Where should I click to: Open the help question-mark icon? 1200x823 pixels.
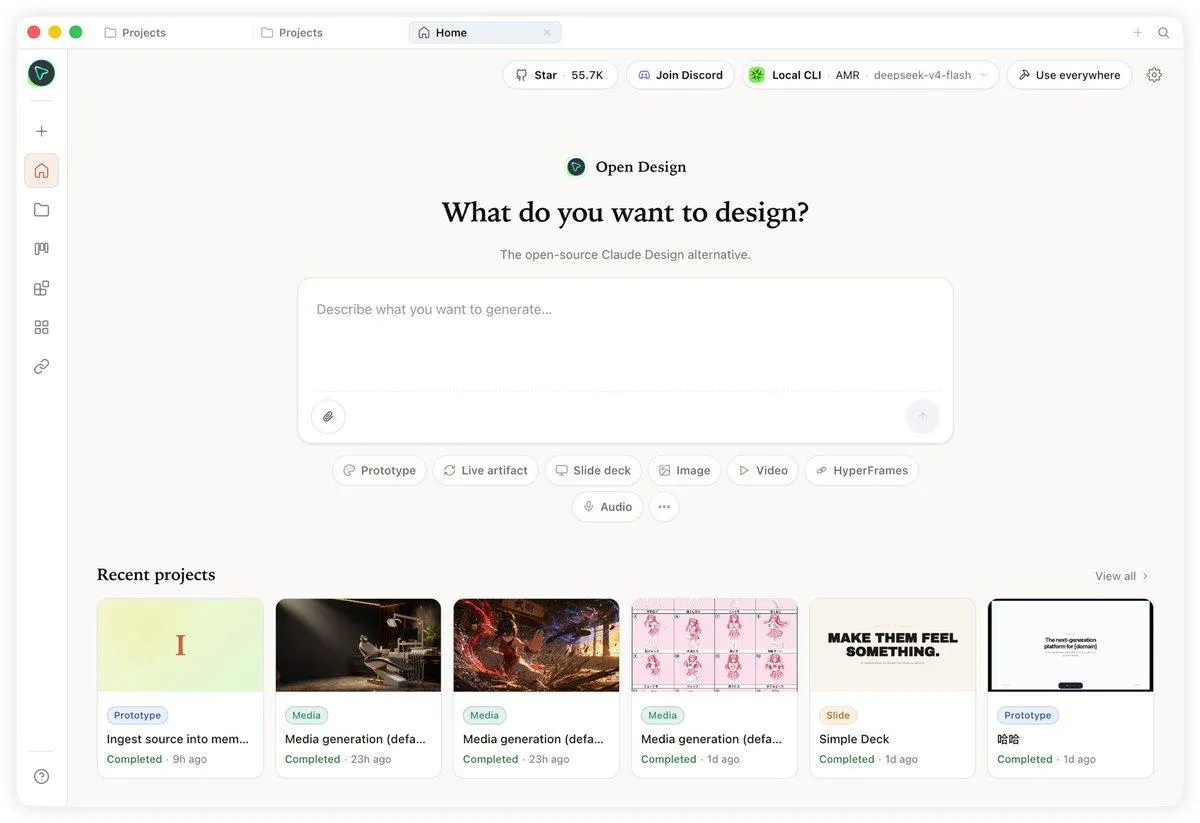click(41, 776)
